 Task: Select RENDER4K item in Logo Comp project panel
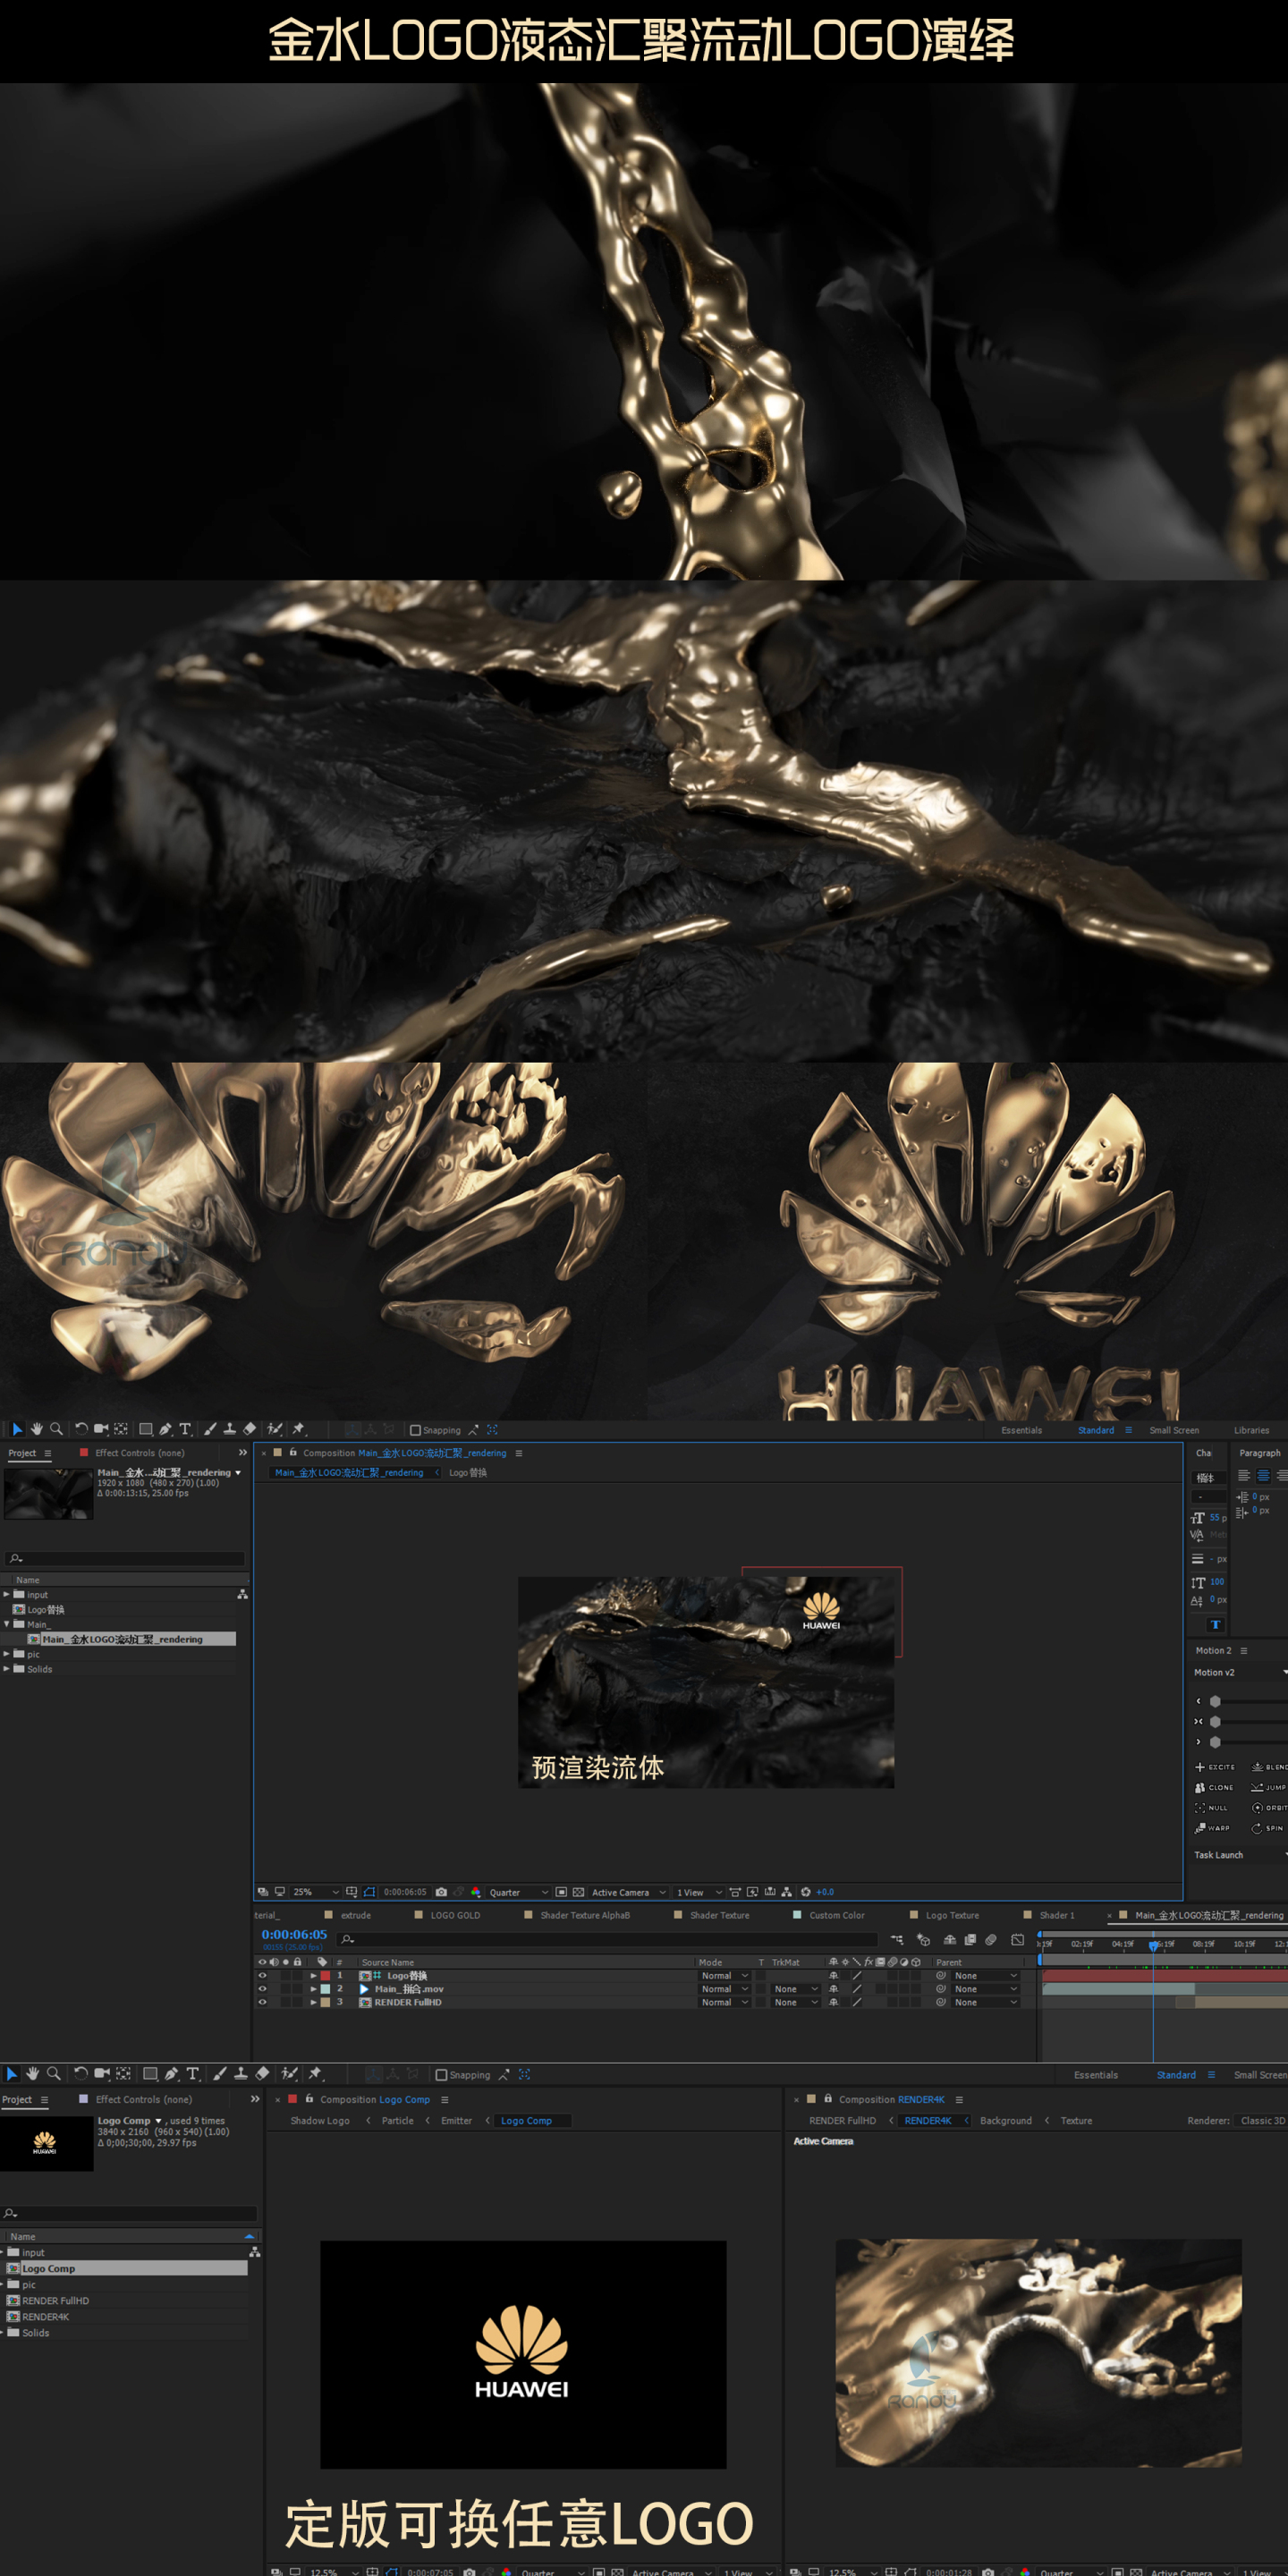click(45, 2316)
